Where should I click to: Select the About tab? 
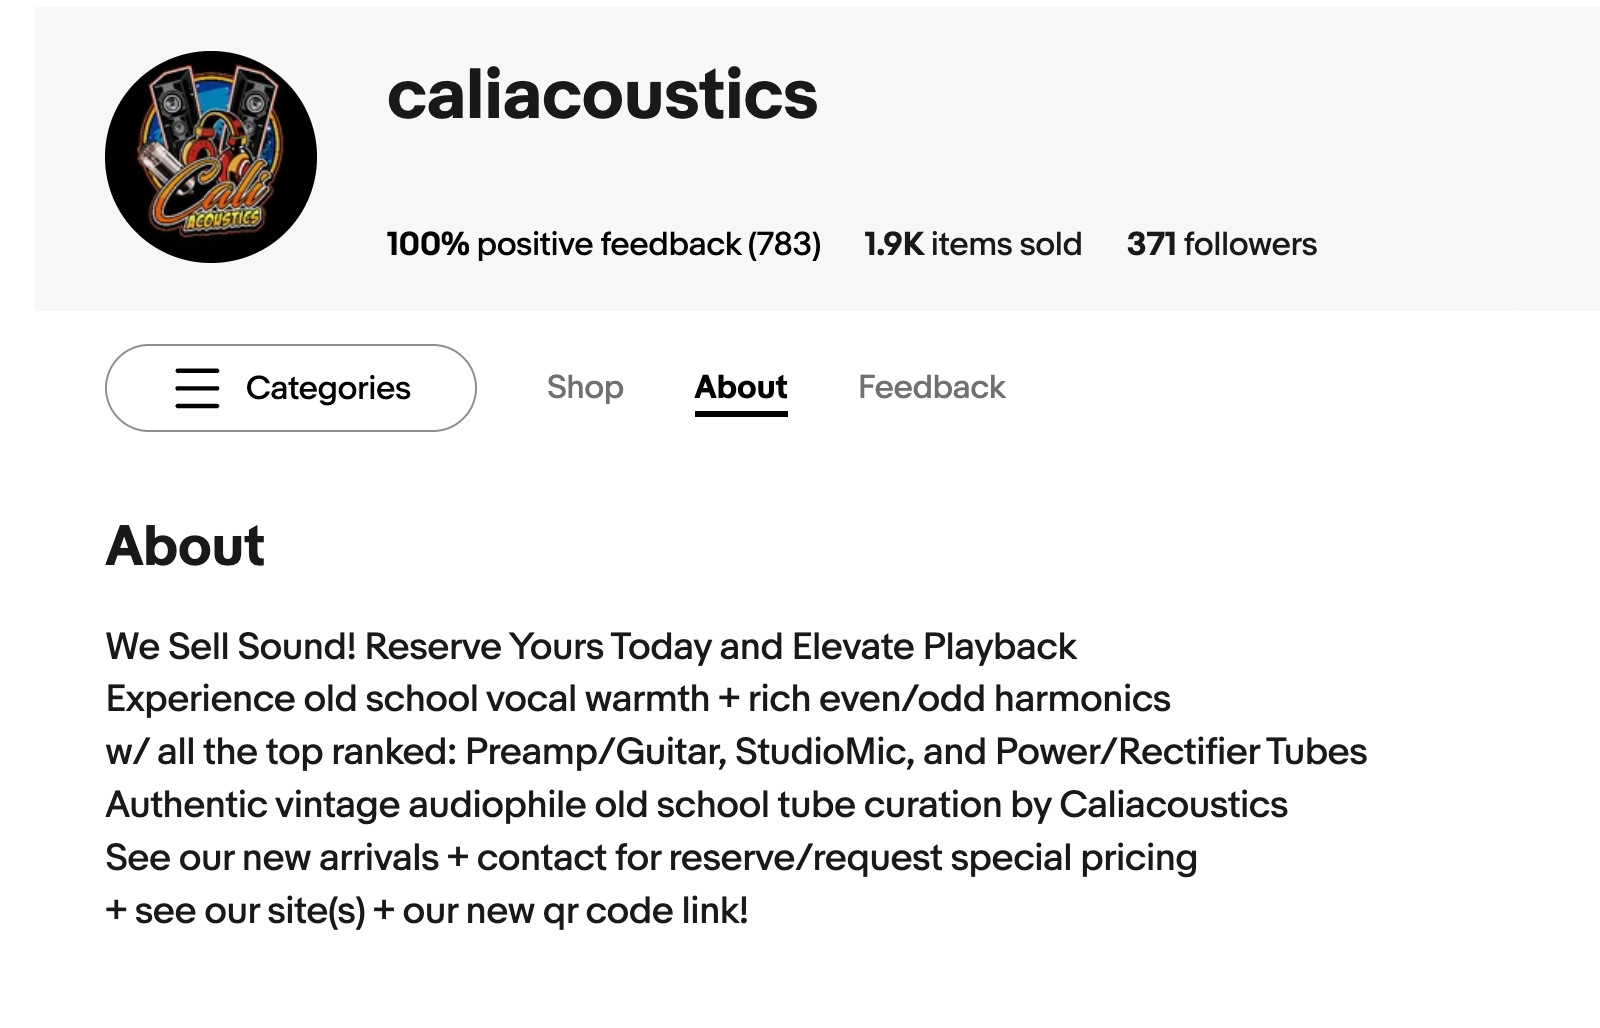pos(741,387)
